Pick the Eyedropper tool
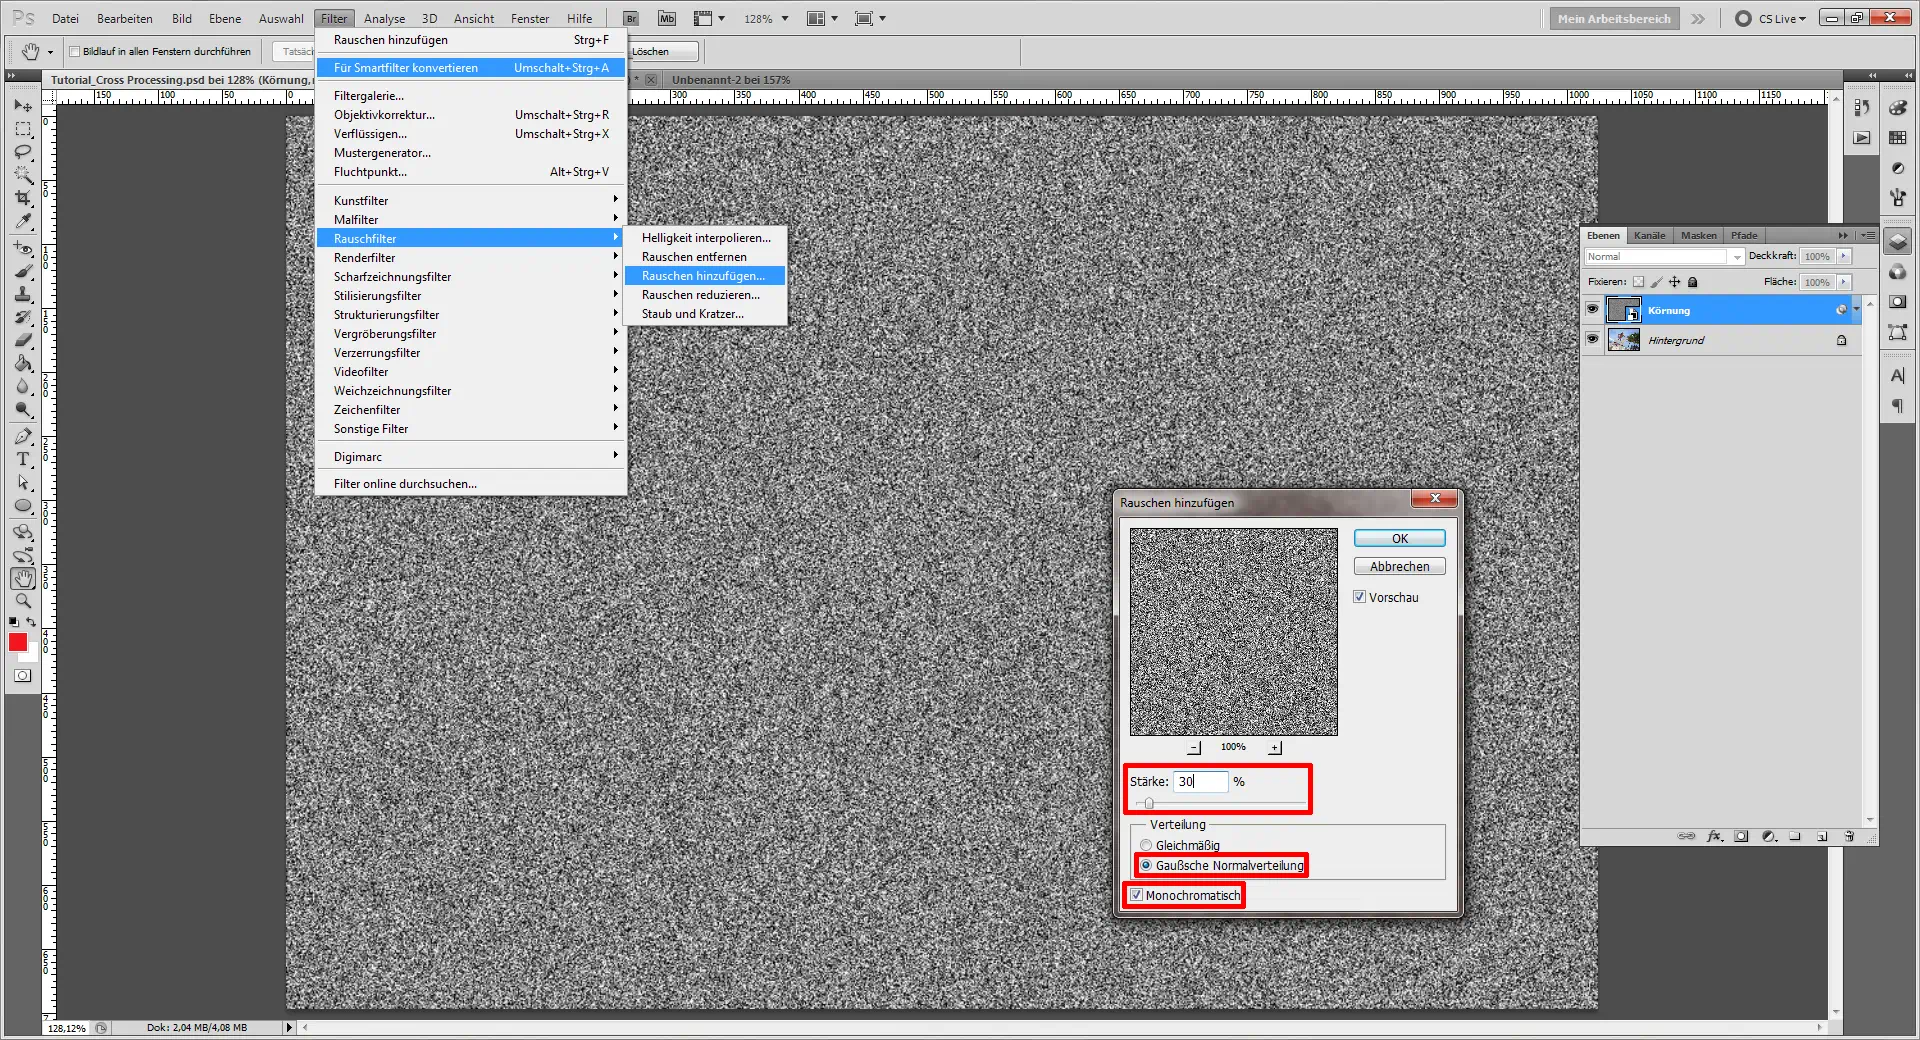 23,222
